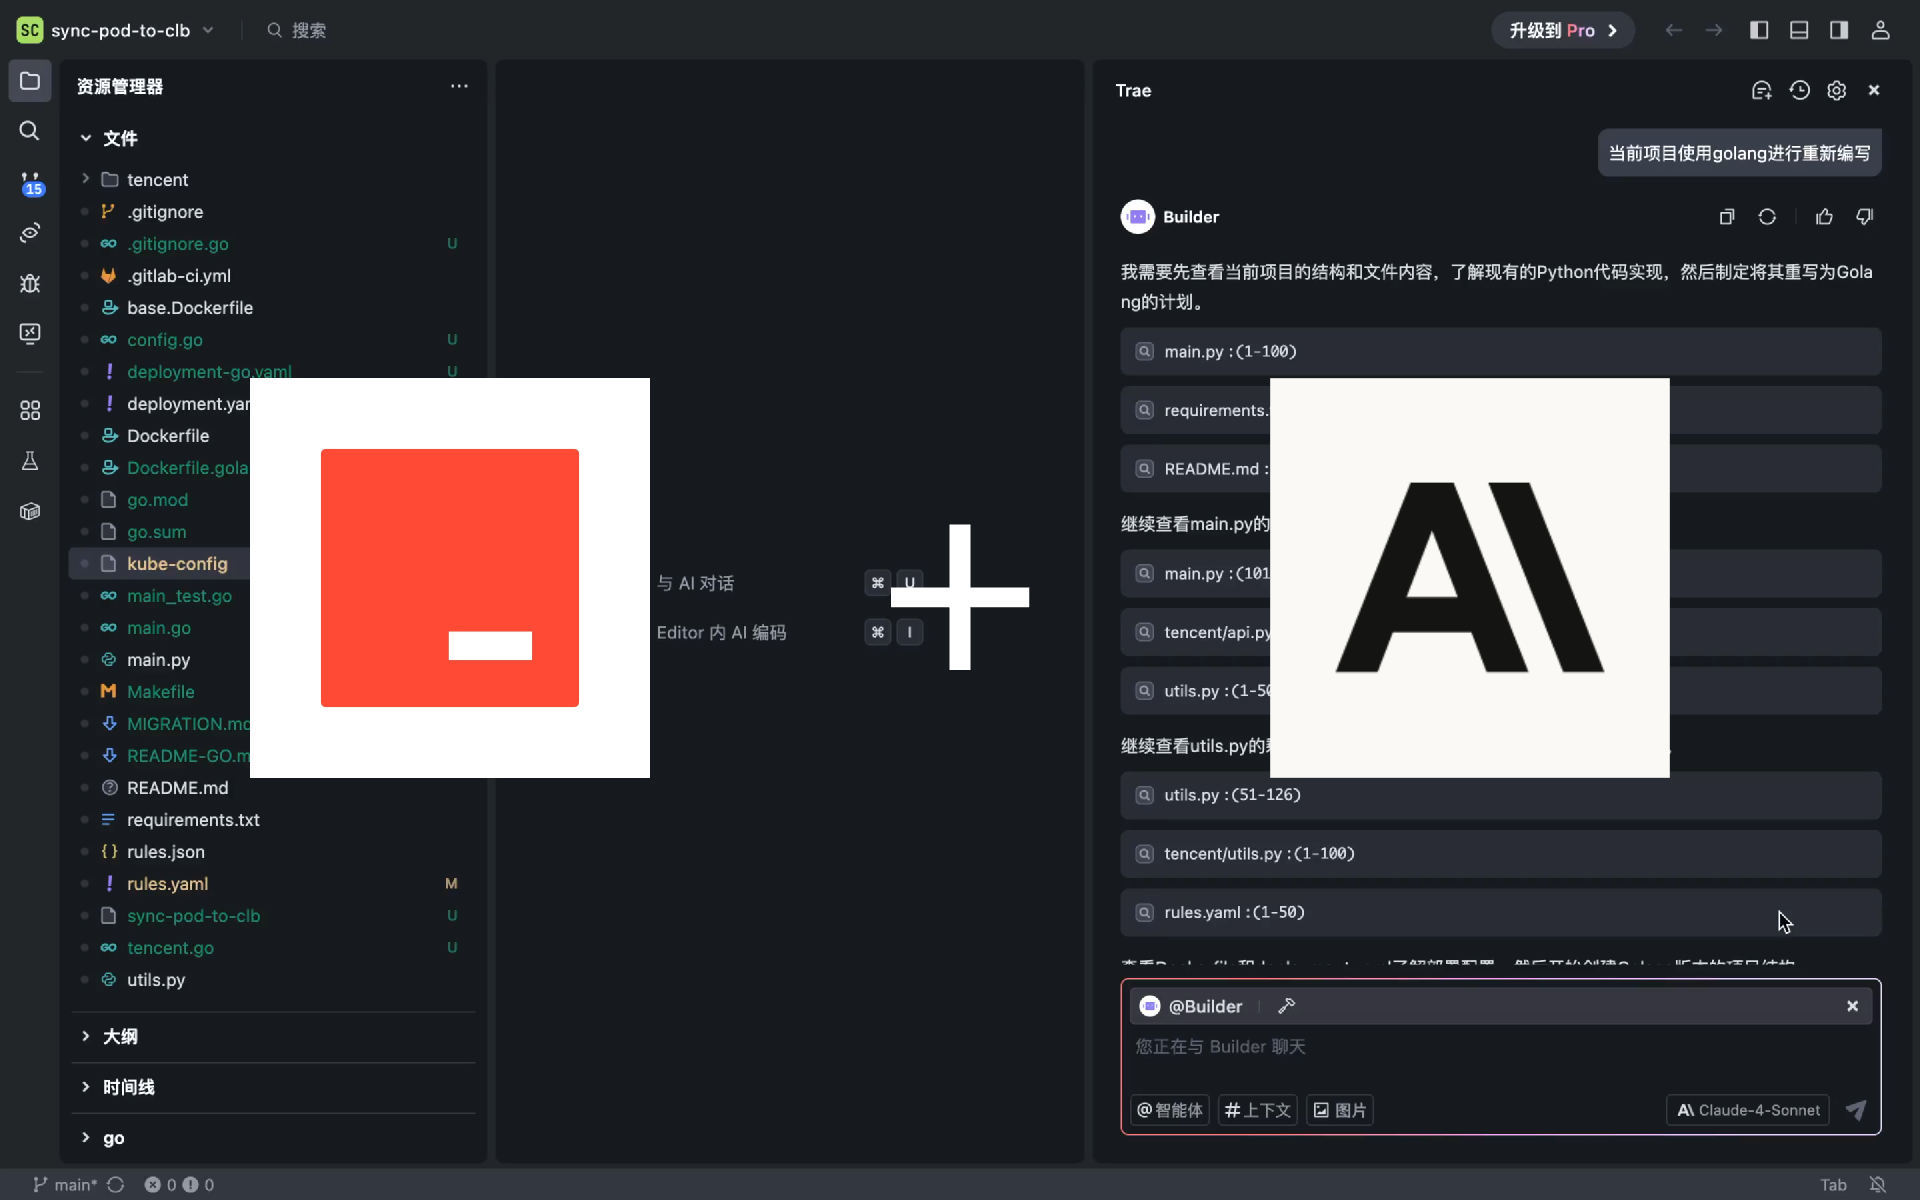
Task: Click the prompt-optimize wand icon beside @Builder
Action: [1287, 1006]
